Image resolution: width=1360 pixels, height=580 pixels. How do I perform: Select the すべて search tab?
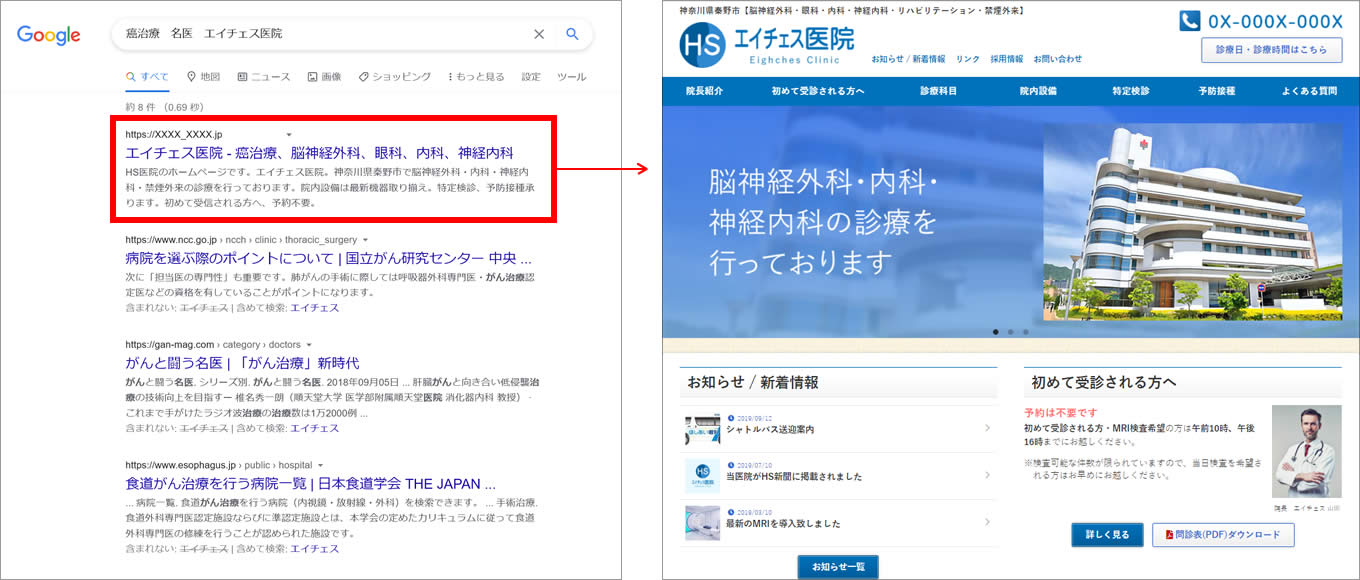147,77
